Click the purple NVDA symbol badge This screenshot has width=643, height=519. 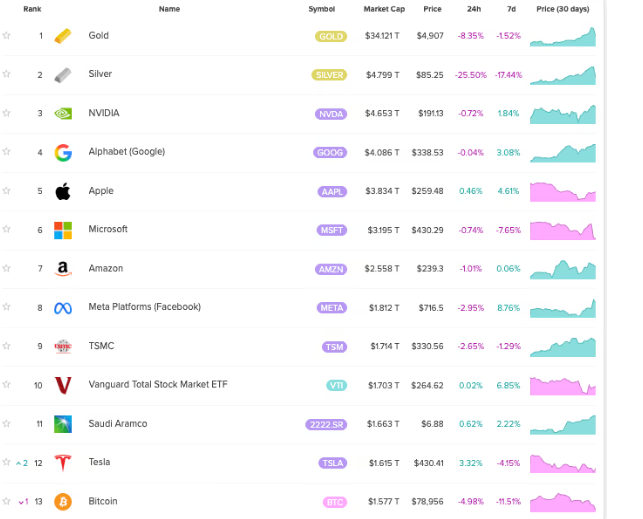(330, 114)
